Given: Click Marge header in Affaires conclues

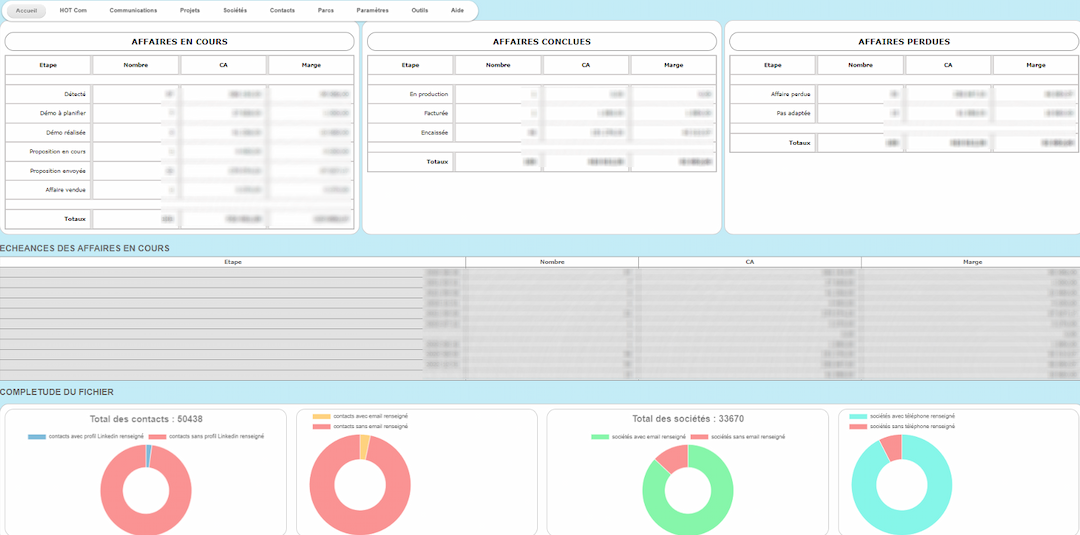Looking at the screenshot, I should click(674, 65).
